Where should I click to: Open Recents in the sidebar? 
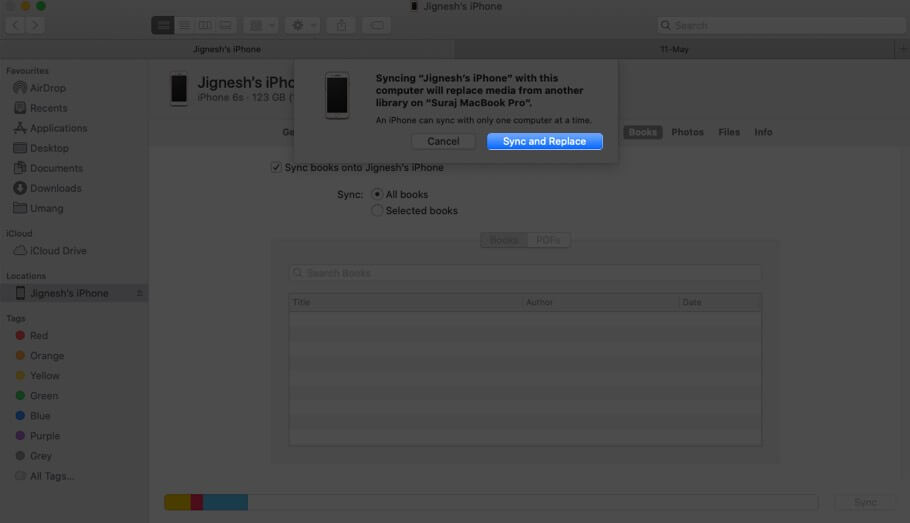[x=40, y=108]
